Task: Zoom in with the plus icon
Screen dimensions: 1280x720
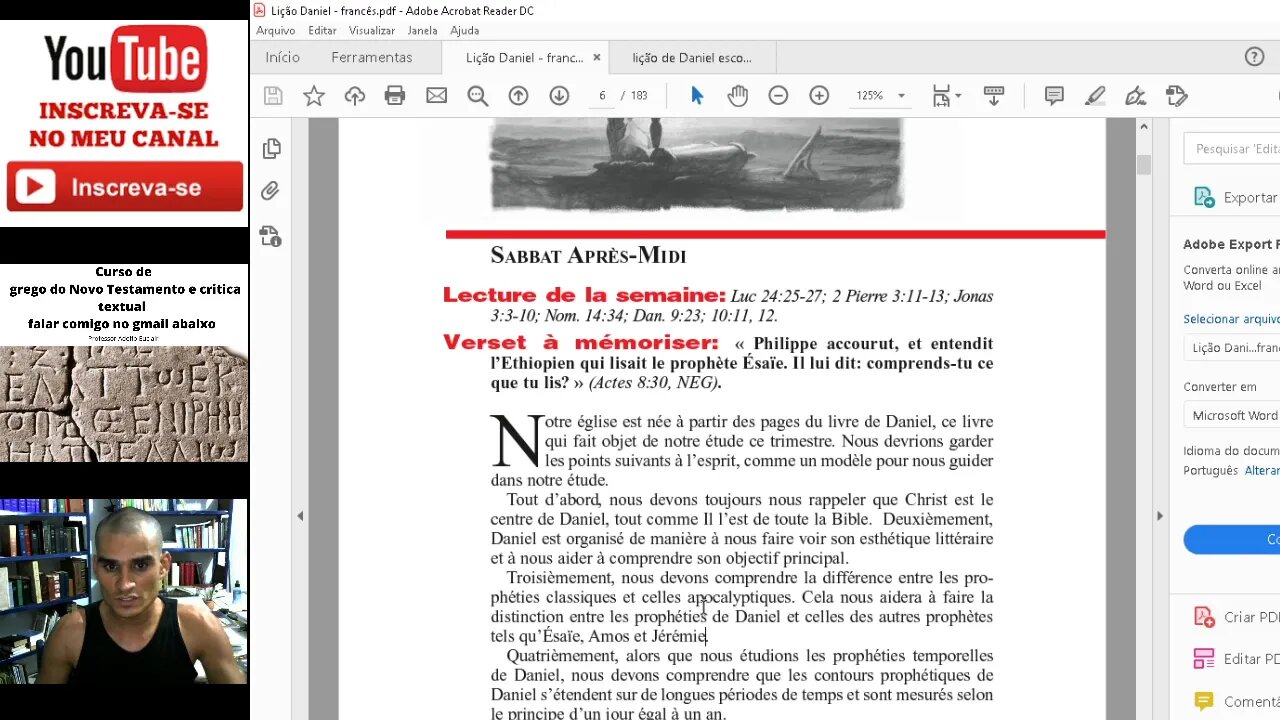Action: pyautogui.click(x=819, y=96)
